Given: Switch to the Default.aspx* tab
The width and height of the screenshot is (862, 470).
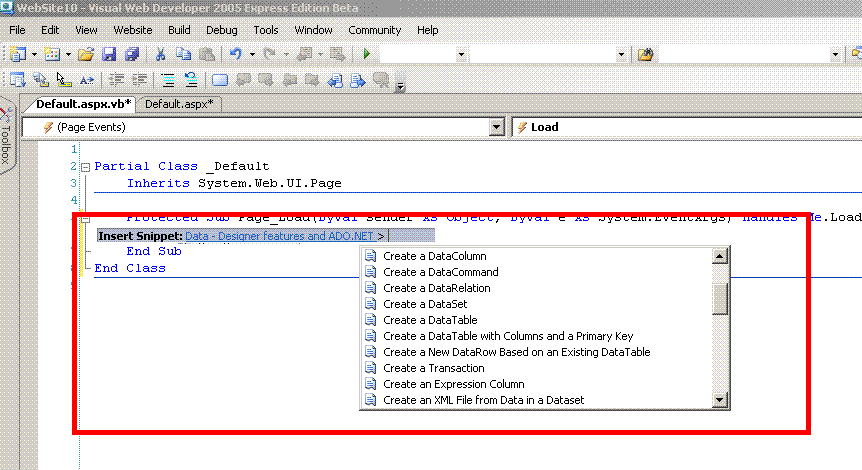Looking at the screenshot, I should pos(179,104).
